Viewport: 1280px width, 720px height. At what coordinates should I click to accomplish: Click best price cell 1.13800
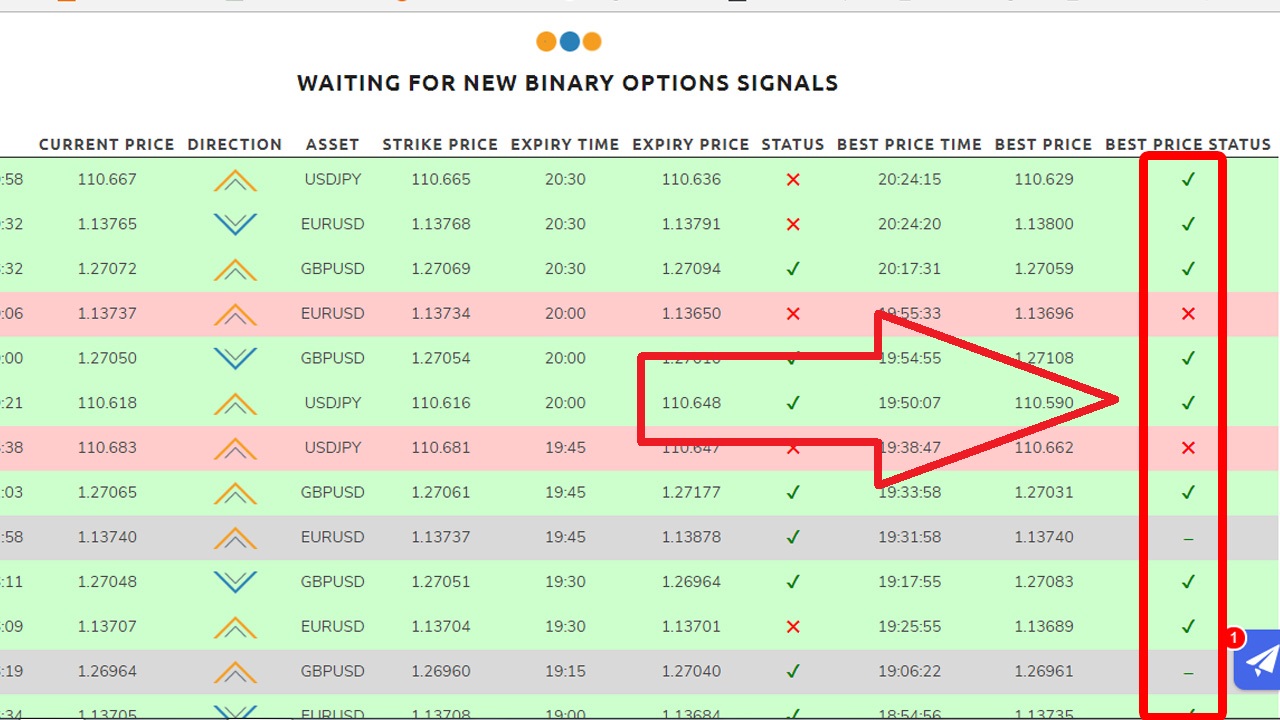[x=1044, y=224]
